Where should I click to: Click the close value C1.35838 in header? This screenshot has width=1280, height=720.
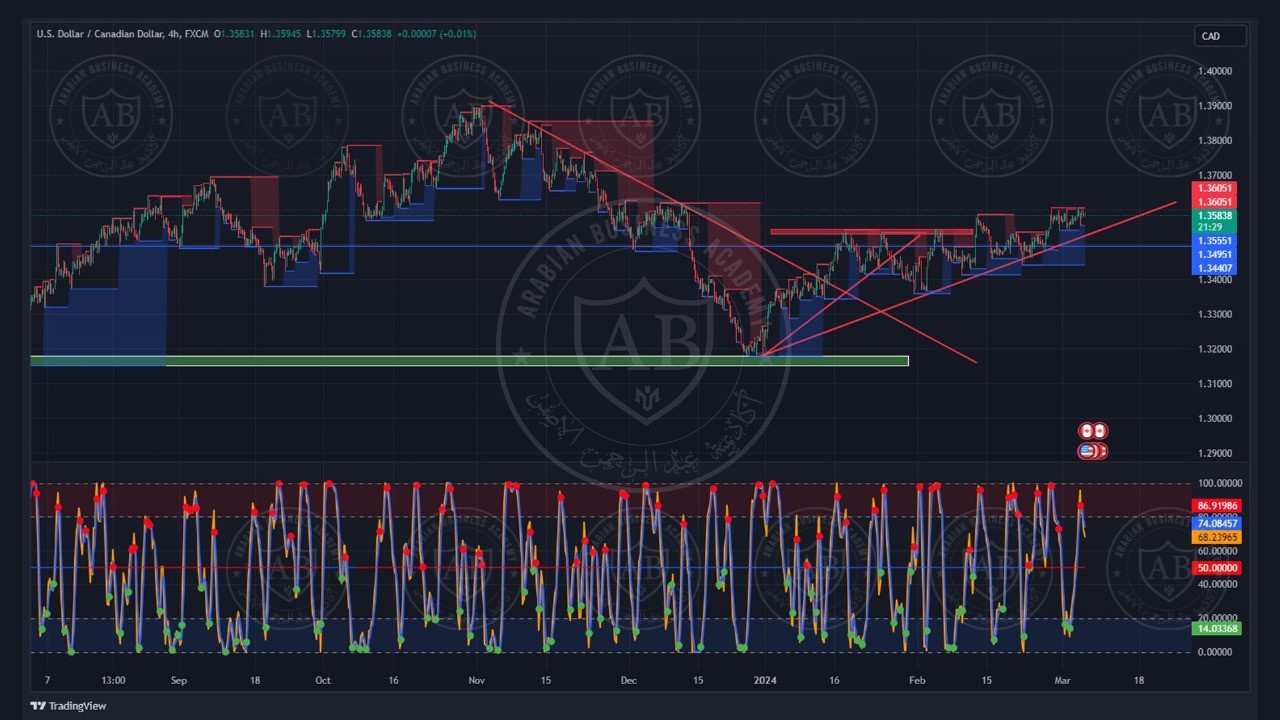[x=371, y=34]
